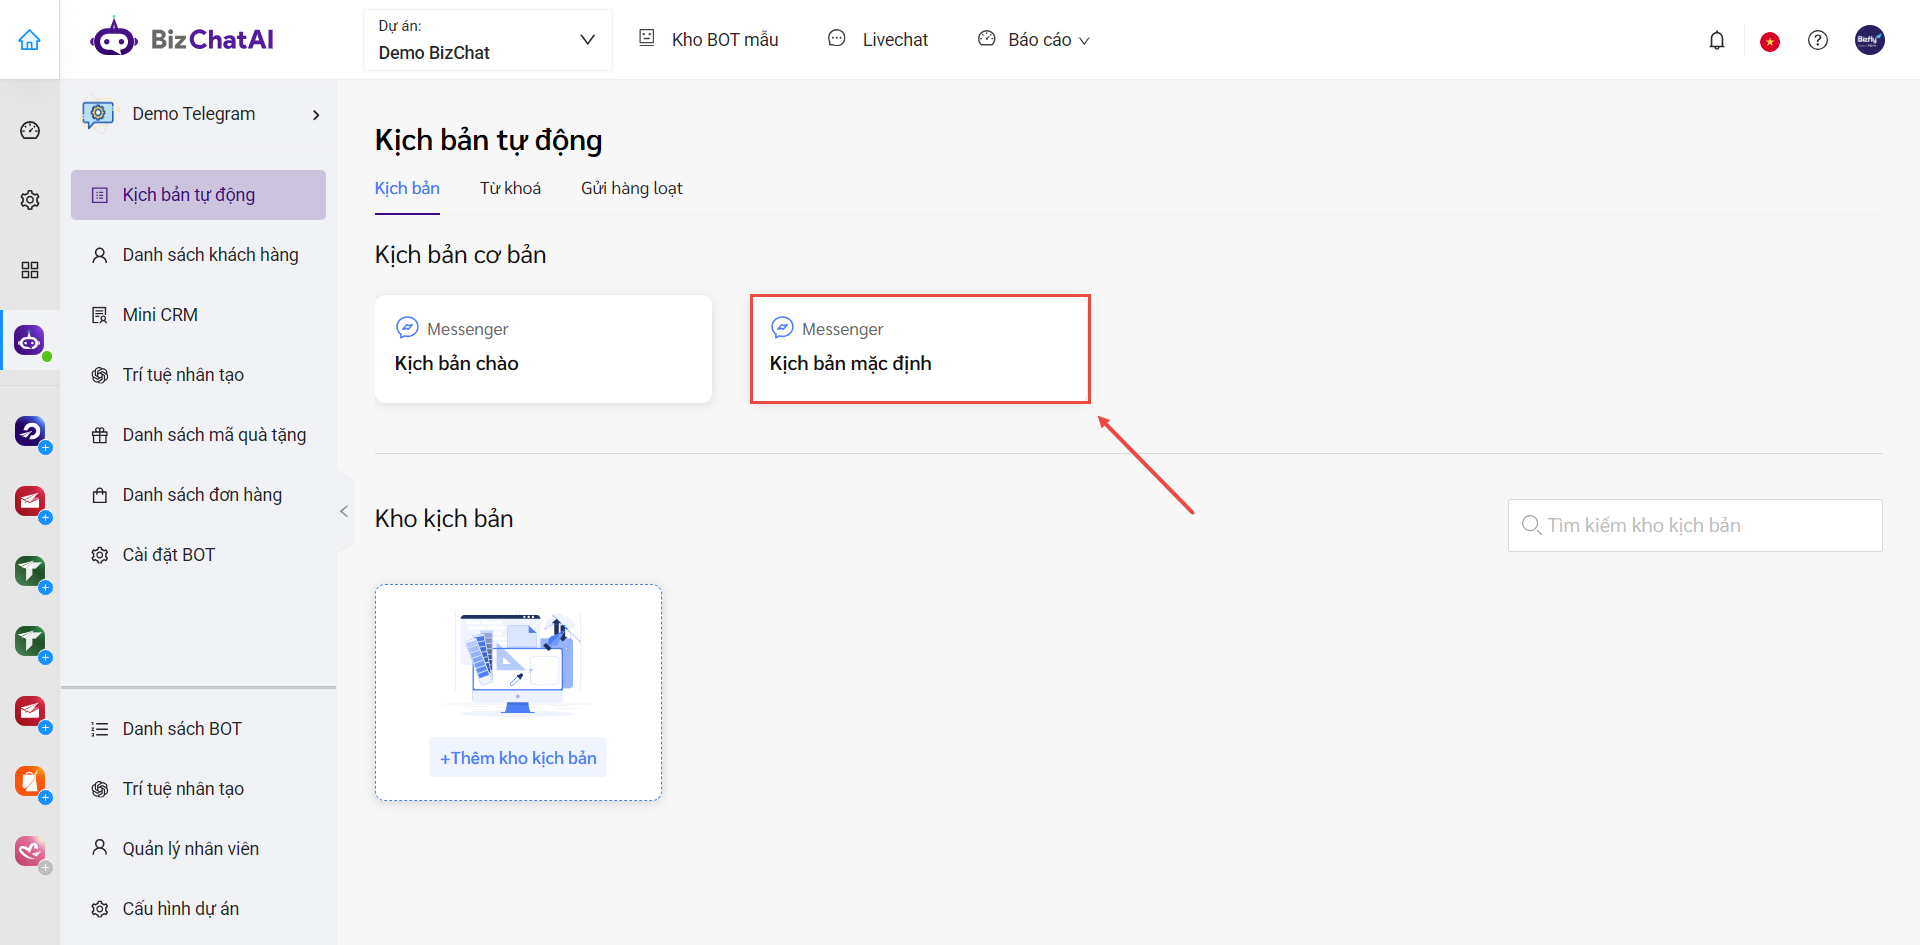Open the user profile avatar
This screenshot has height=945, width=1920.
click(x=1870, y=40)
